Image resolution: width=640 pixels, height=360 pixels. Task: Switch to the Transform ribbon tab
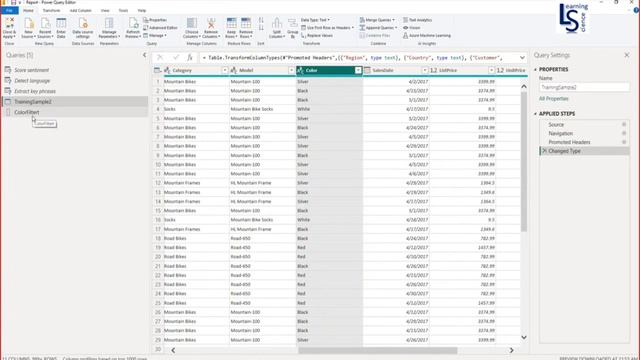(x=51, y=11)
